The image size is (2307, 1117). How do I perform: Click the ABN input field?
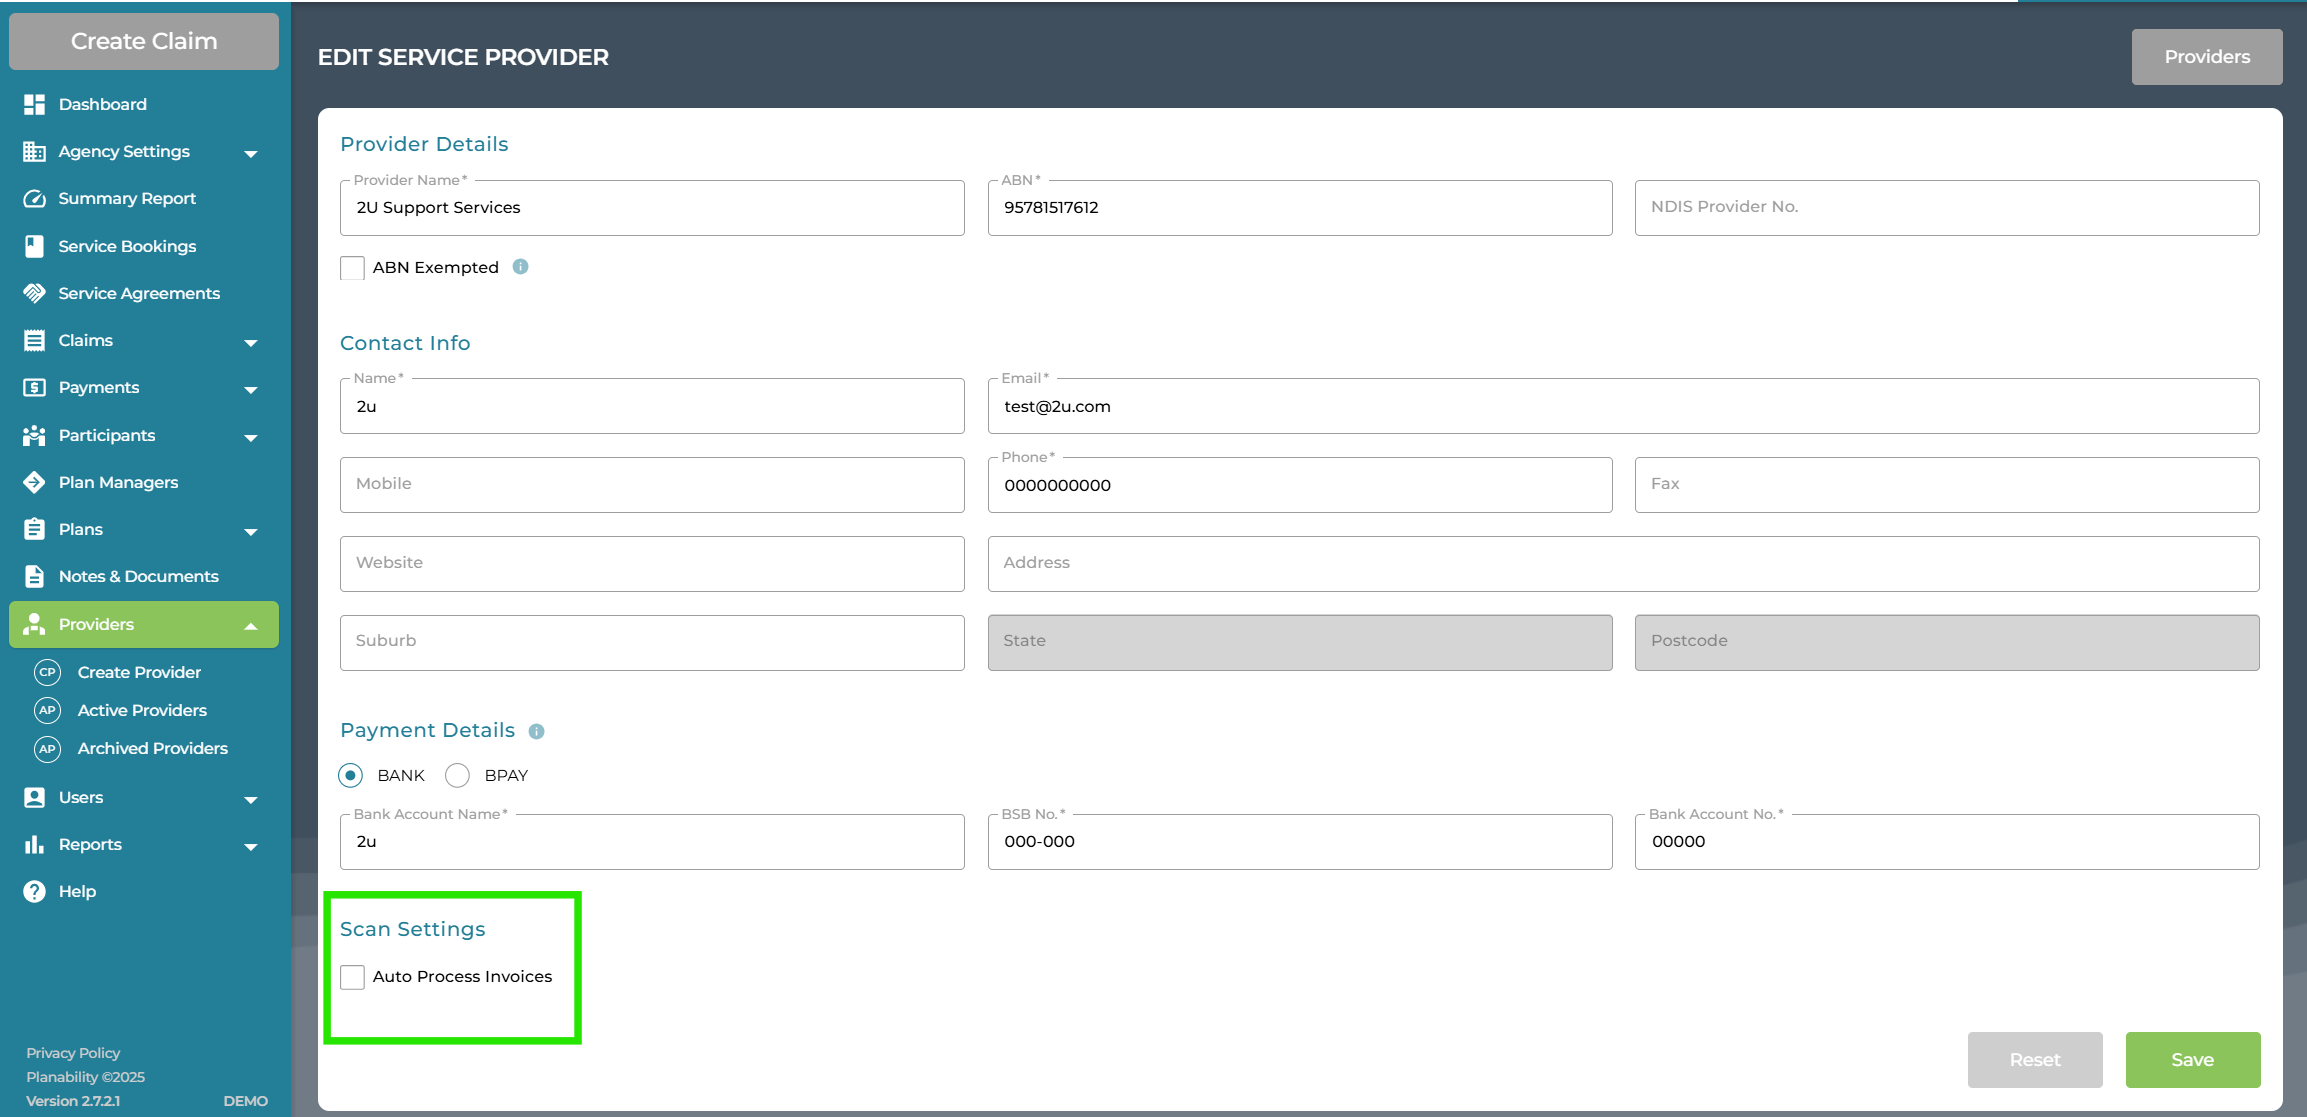click(x=1300, y=208)
